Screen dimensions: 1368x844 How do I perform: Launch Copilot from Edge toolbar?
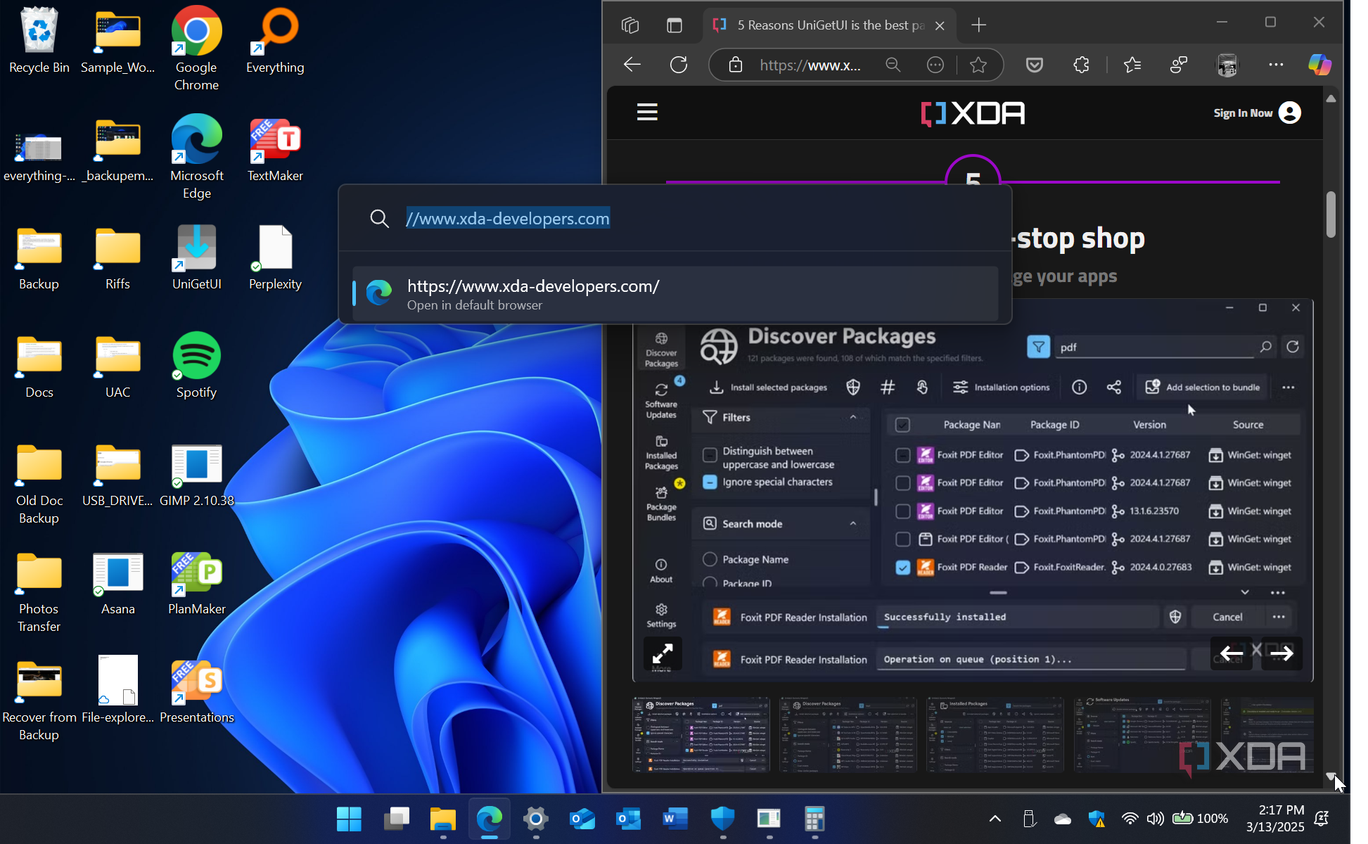[x=1320, y=65]
